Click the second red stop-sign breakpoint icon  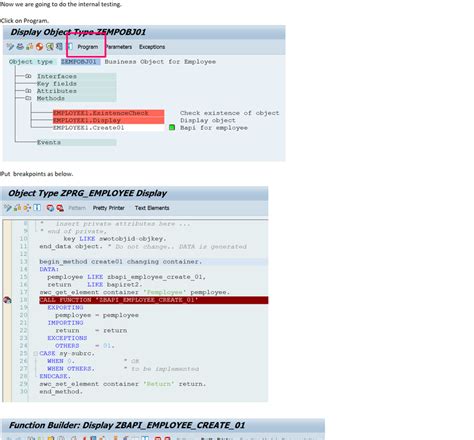[x=60, y=208]
